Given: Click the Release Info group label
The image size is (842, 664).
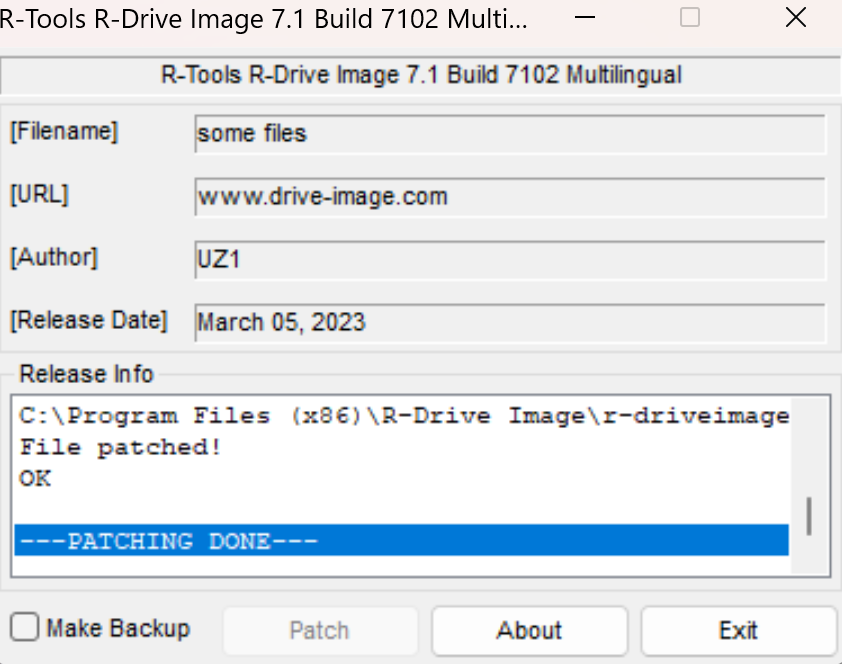Looking at the screenshot, I should (x=87, y=374).
